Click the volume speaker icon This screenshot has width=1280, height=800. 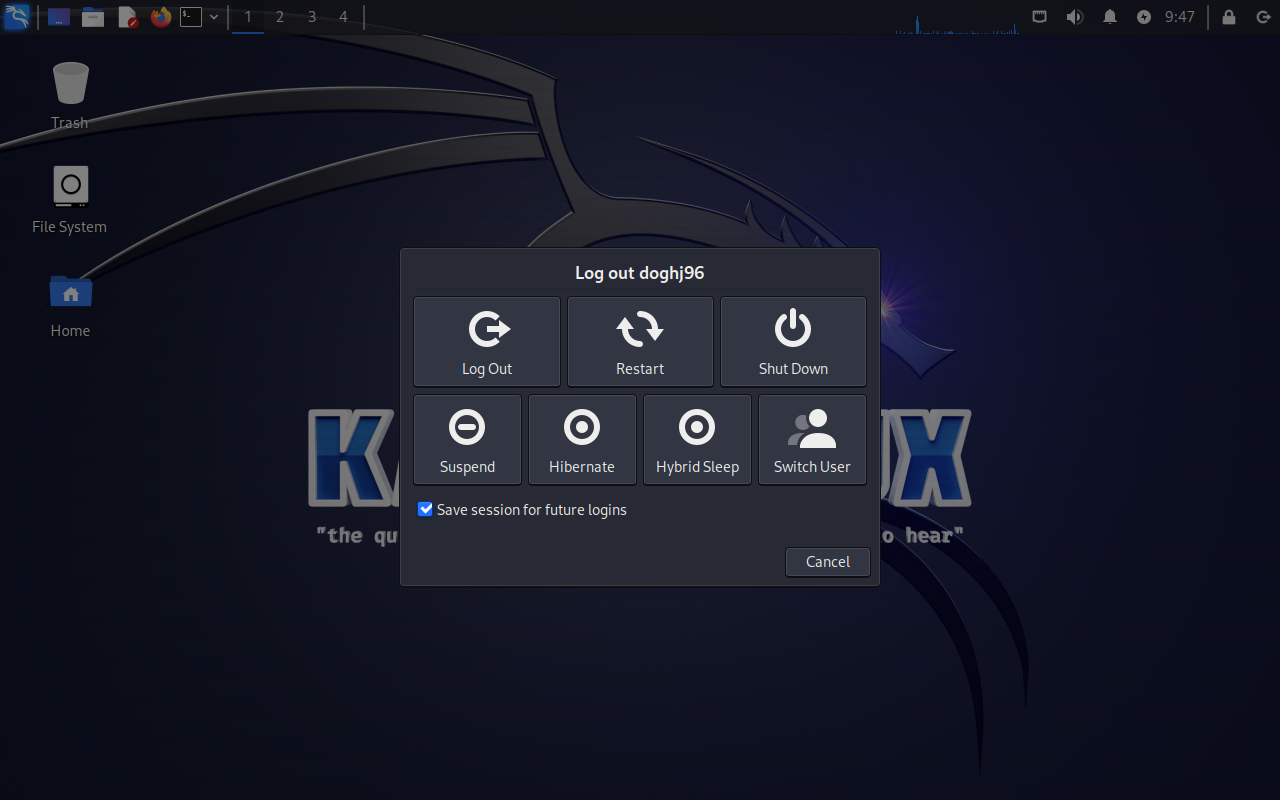tap(1075, 17)
